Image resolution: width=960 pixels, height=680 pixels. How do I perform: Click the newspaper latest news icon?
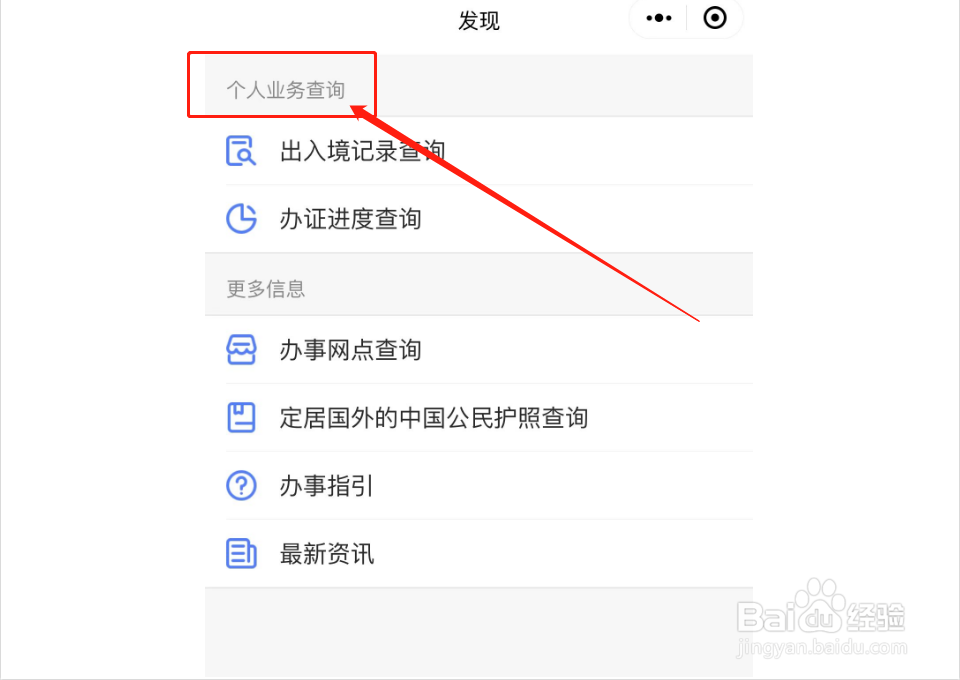(x=241, y=553)
